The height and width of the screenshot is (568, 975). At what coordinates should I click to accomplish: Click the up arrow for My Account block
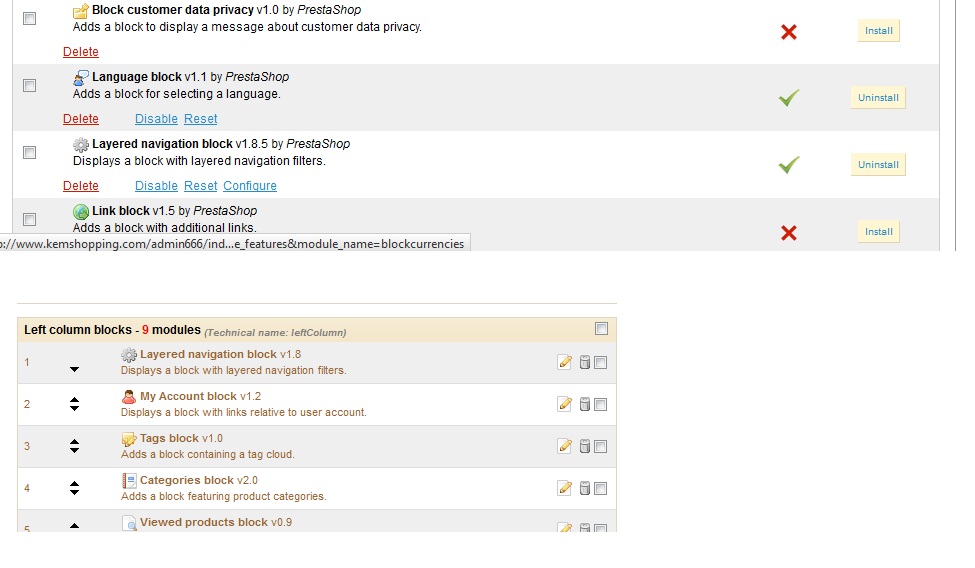coord(74,400)
